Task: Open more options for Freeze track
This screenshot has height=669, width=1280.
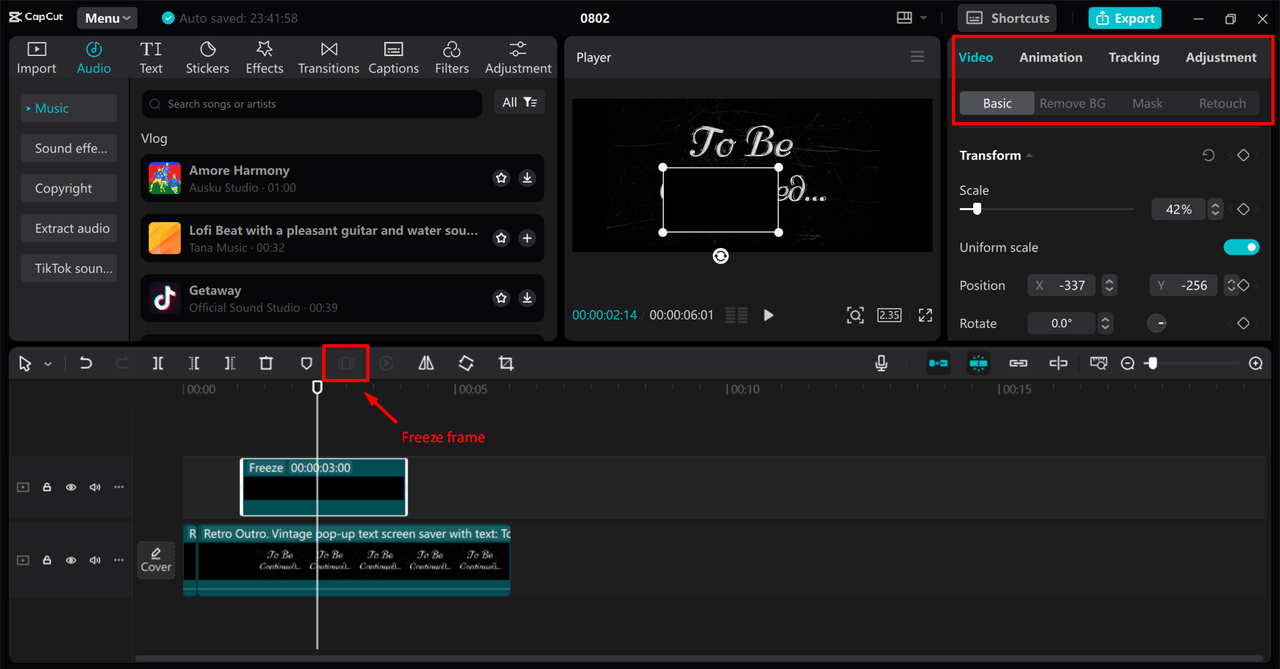Action: [119, 488]
